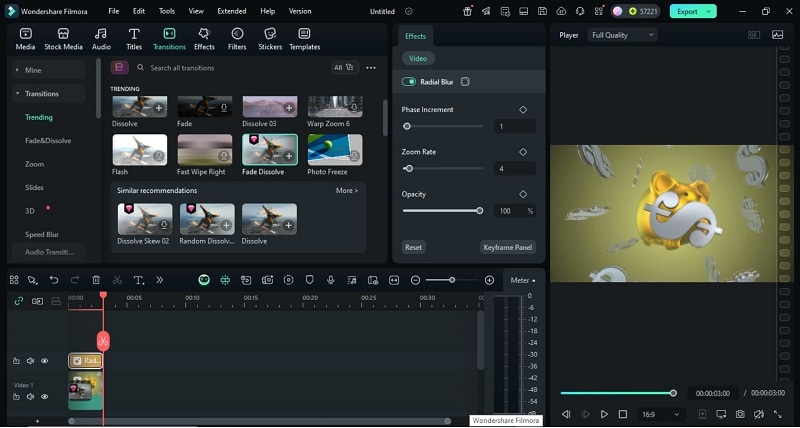Open the Templates tab
Image resolution: width=800 pixels, height=428 pixels.
click(x=305, y=39)
